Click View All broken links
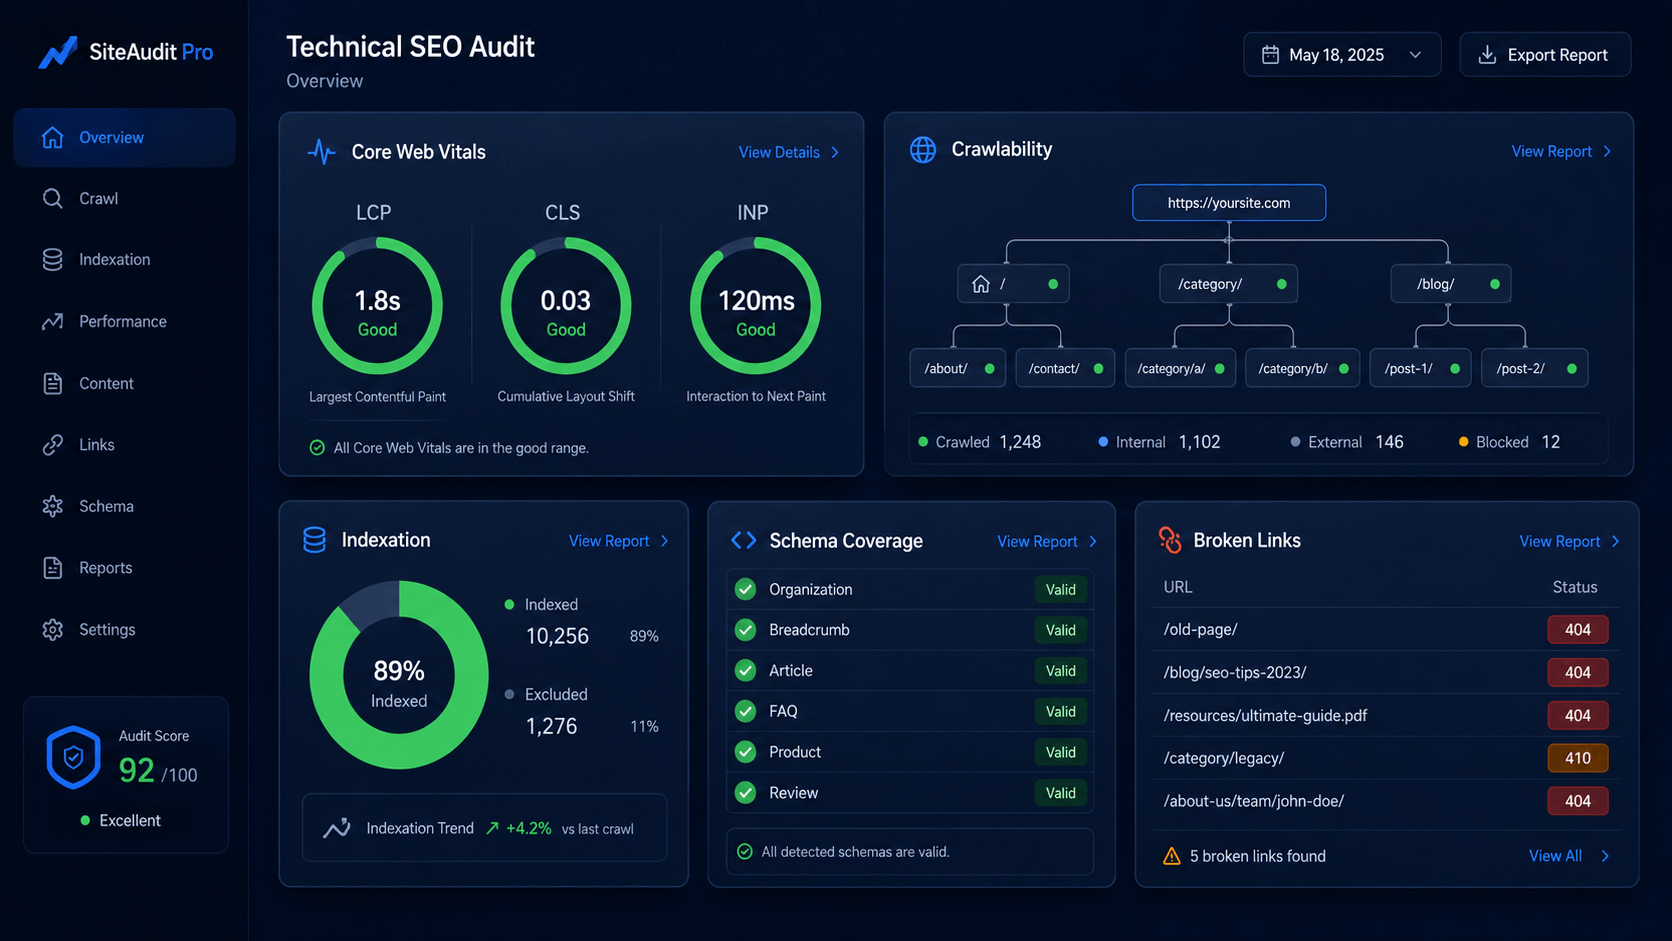Image resolution: width=1672 pixels, height=941 pixels. pyautogui.click(x=1555, y=856)
